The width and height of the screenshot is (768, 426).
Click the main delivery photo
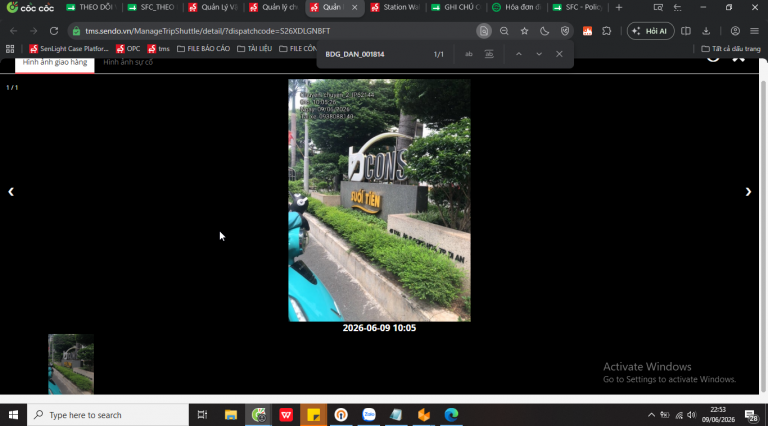379,200
